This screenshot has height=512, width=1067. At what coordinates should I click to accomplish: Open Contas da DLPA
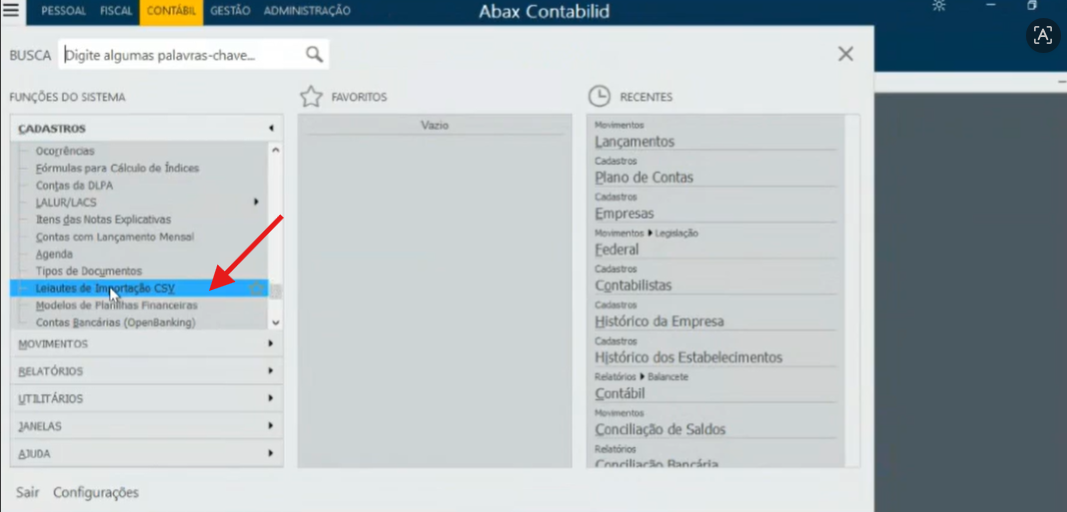click(74, 185)
